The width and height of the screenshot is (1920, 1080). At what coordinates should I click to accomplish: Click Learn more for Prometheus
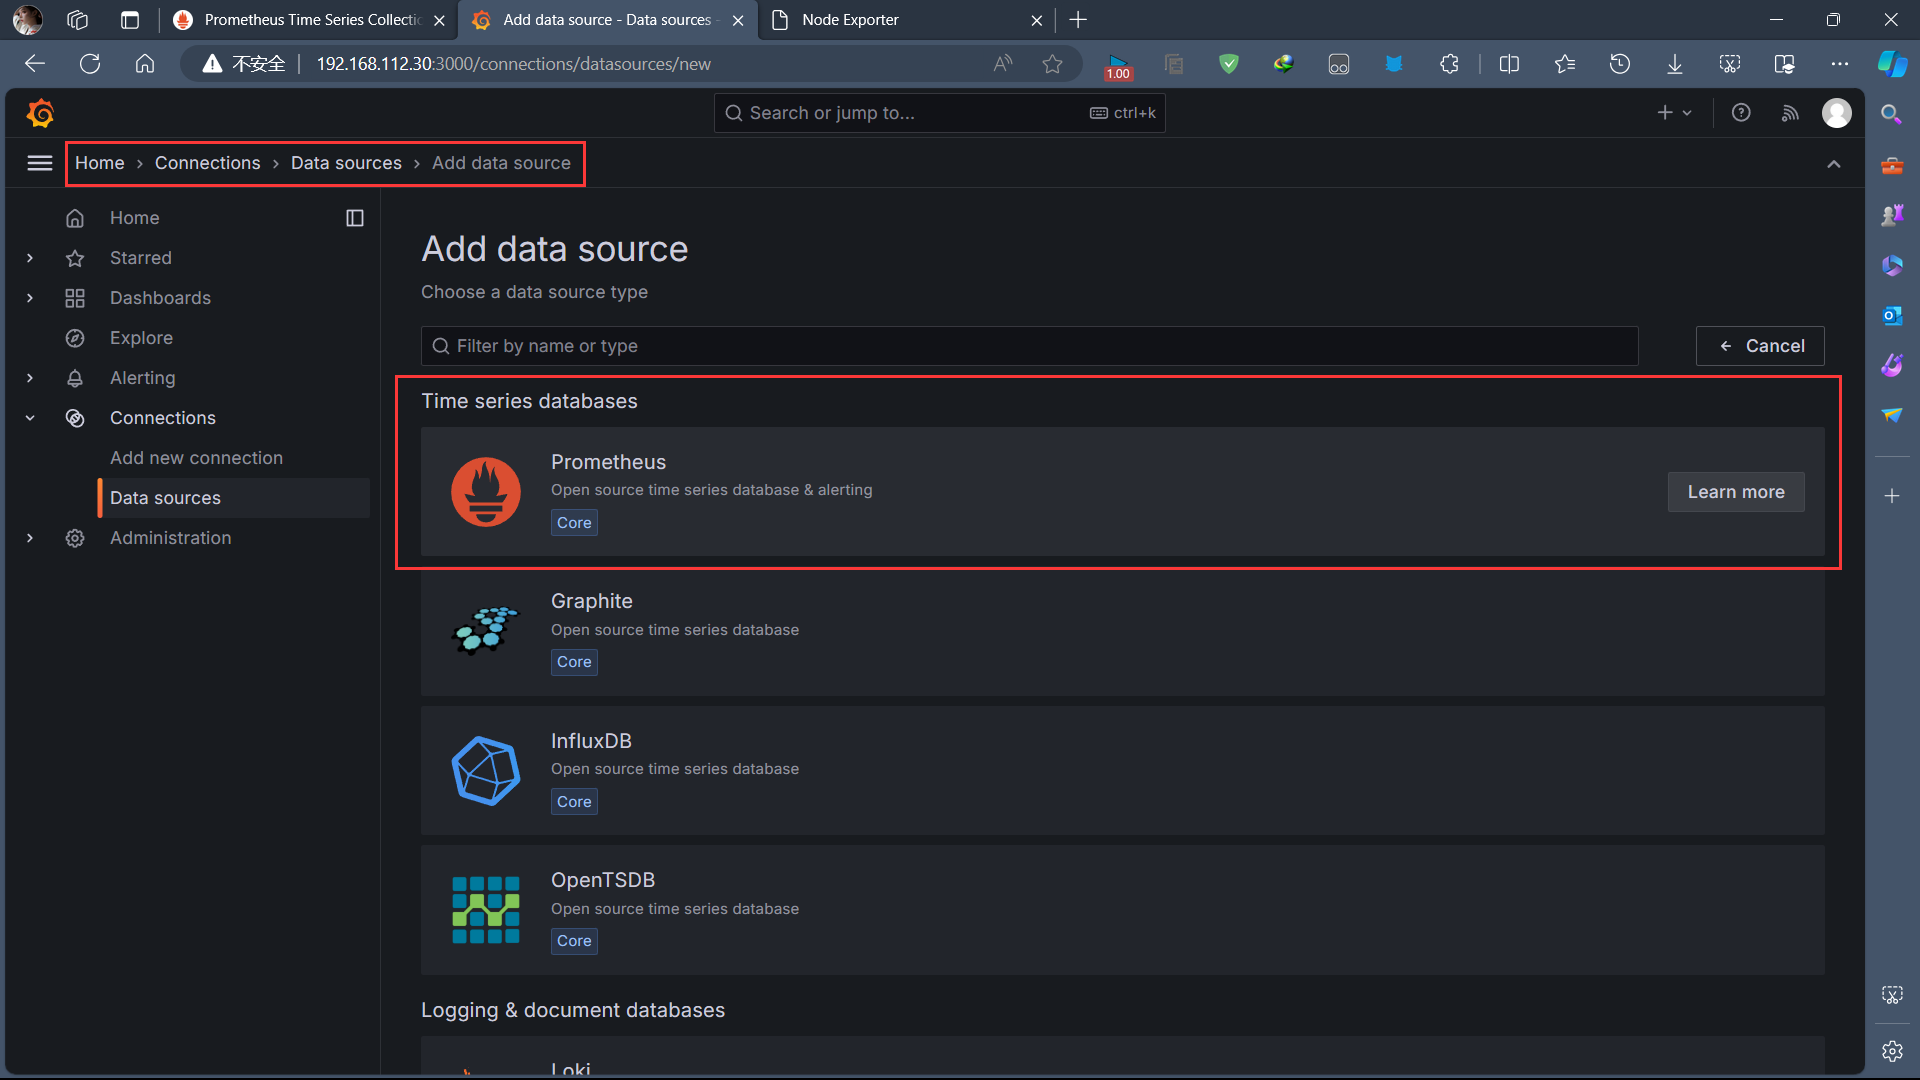tap(1735, 491)
